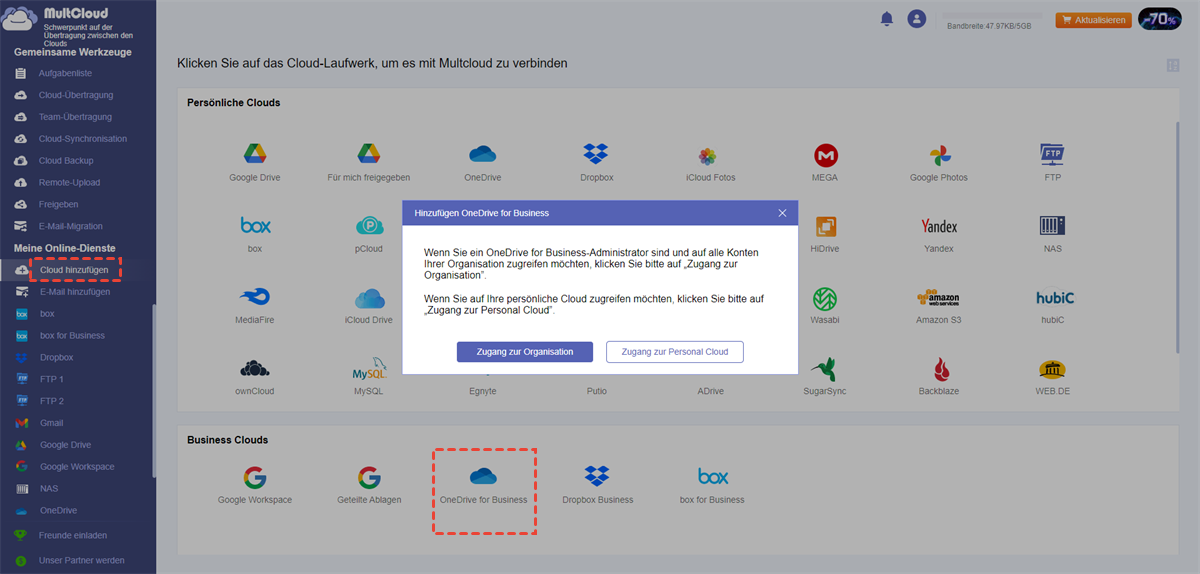Viewport: 1200px width, 574px height.
Task: Select ownCloud icon
Action: click(x=255, y=376)
